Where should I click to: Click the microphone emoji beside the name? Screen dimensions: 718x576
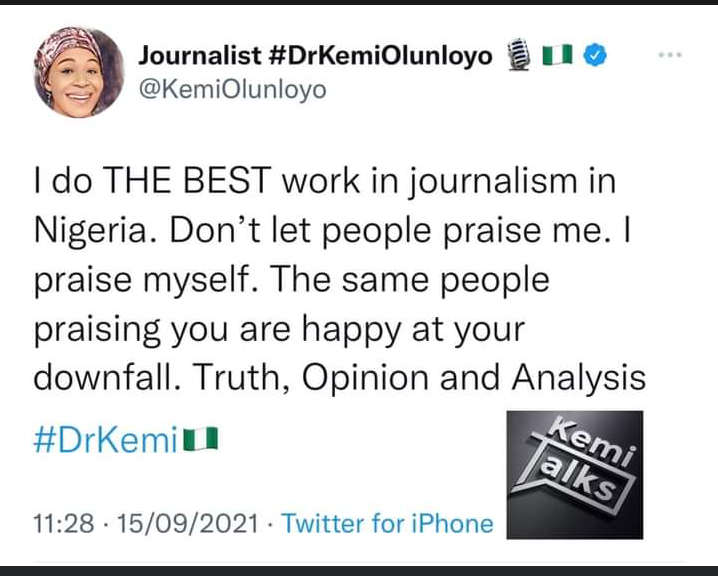point(517,56)
